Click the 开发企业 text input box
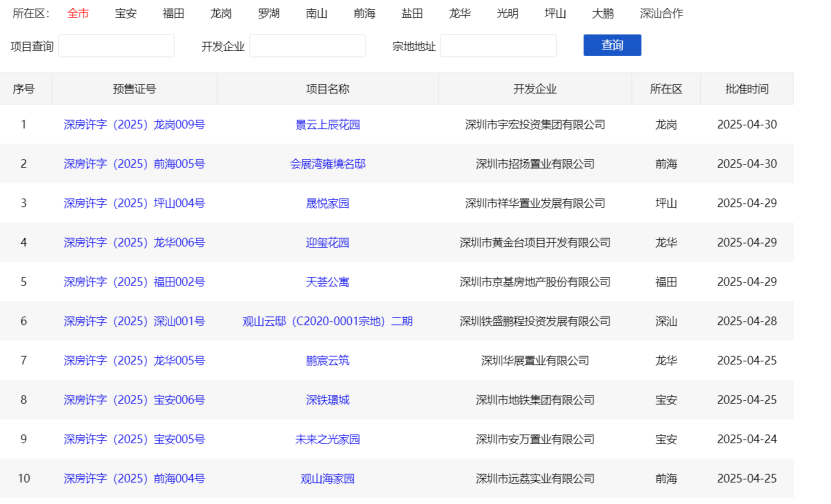This screenshot has height=504, width=831. [307, 46]
